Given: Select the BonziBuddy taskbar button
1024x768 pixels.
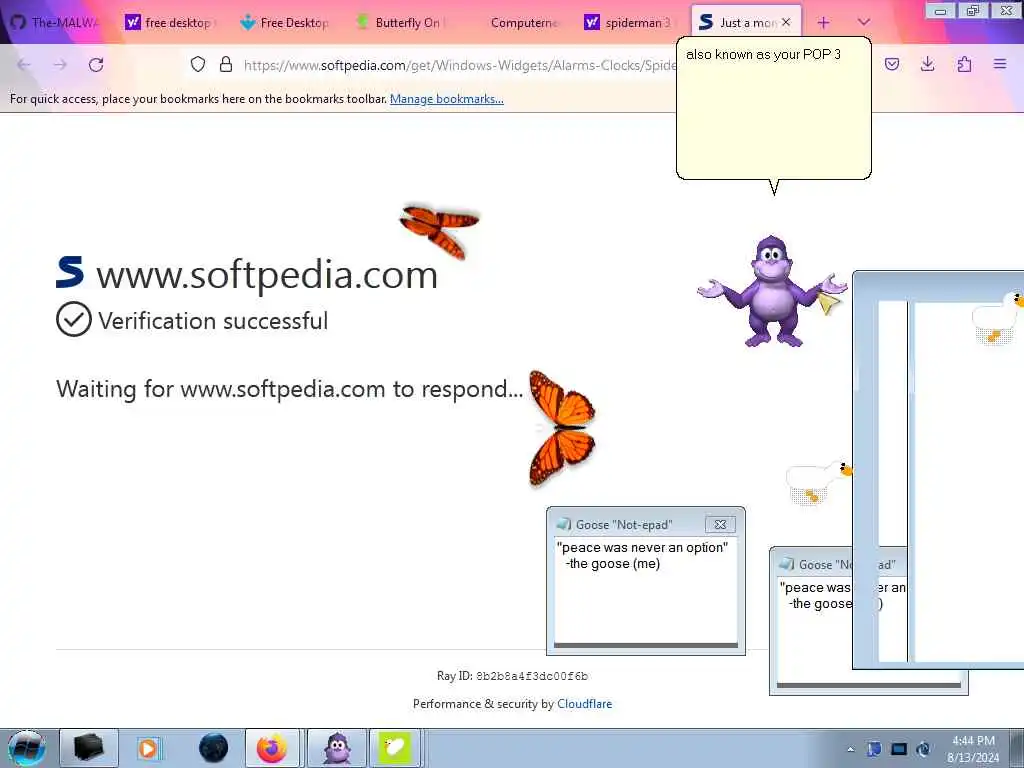Looking at the screenshot, I should click(x=337, y=748).
